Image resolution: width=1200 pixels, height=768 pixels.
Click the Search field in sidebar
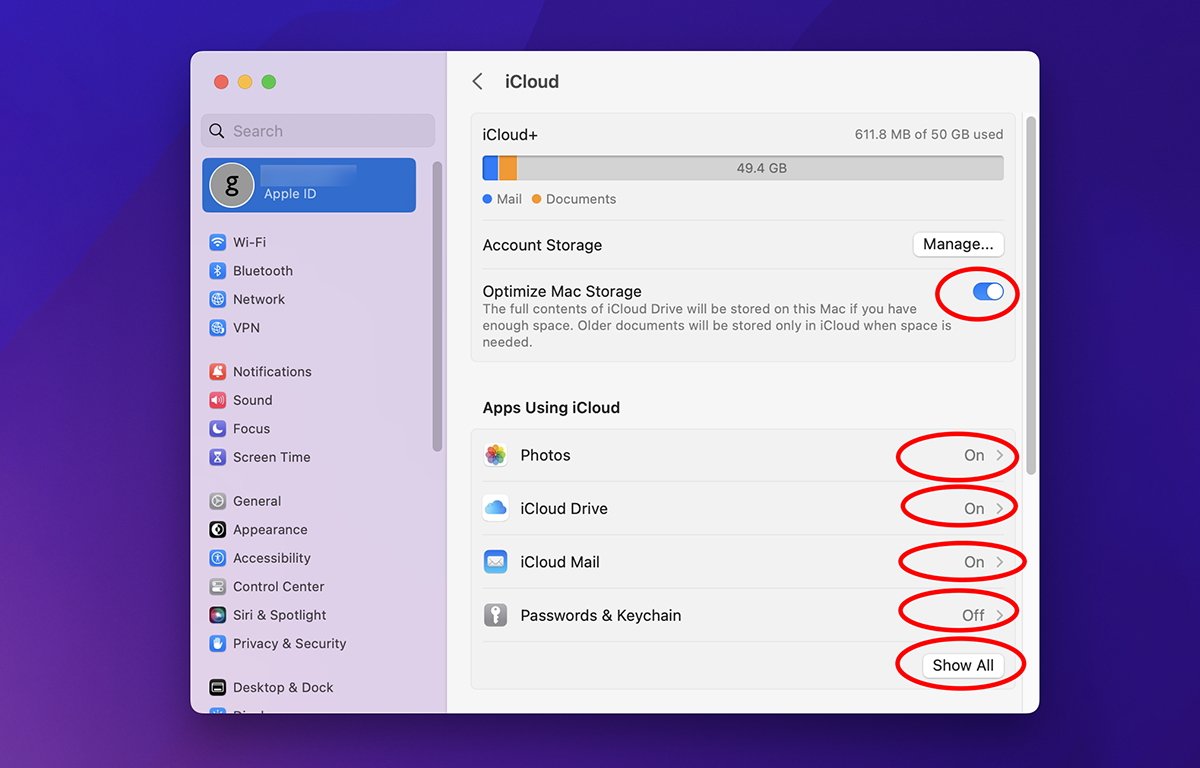point(318,131)
